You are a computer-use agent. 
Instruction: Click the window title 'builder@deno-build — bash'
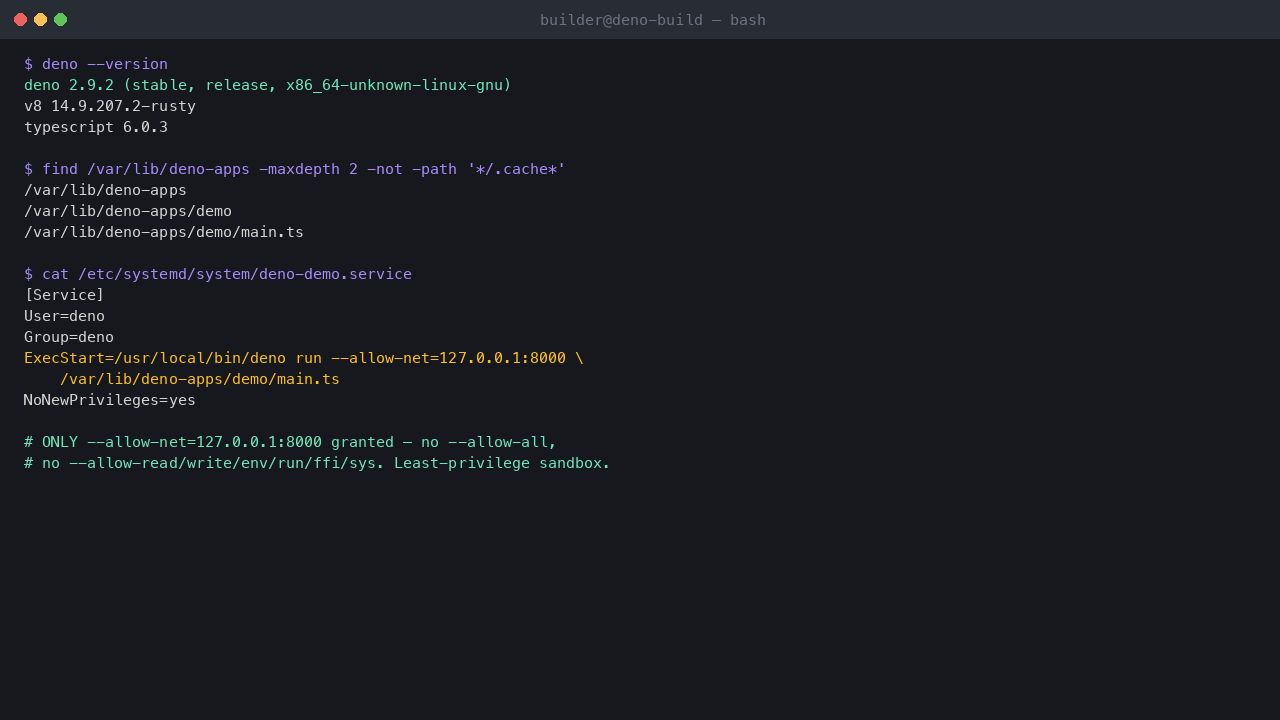point(653,20)
